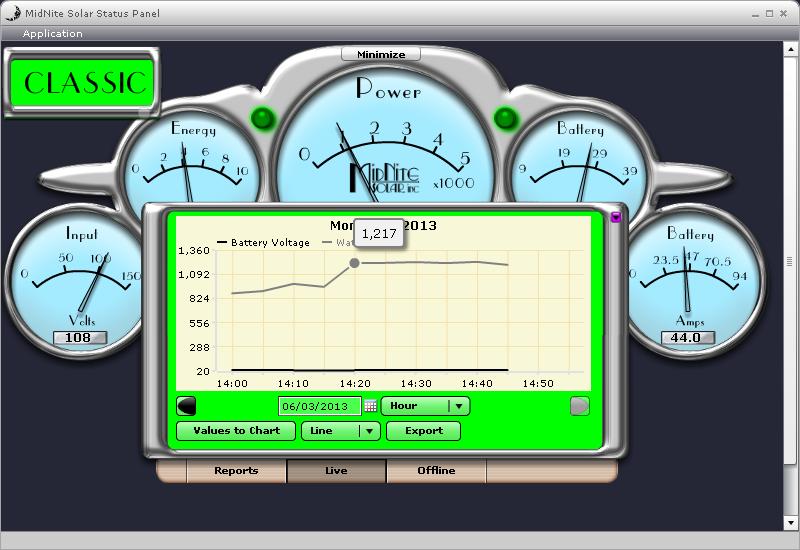Click the 14:30 x-axis label
This screenshot has width=800, height=550.
click(x=416, y=384)
